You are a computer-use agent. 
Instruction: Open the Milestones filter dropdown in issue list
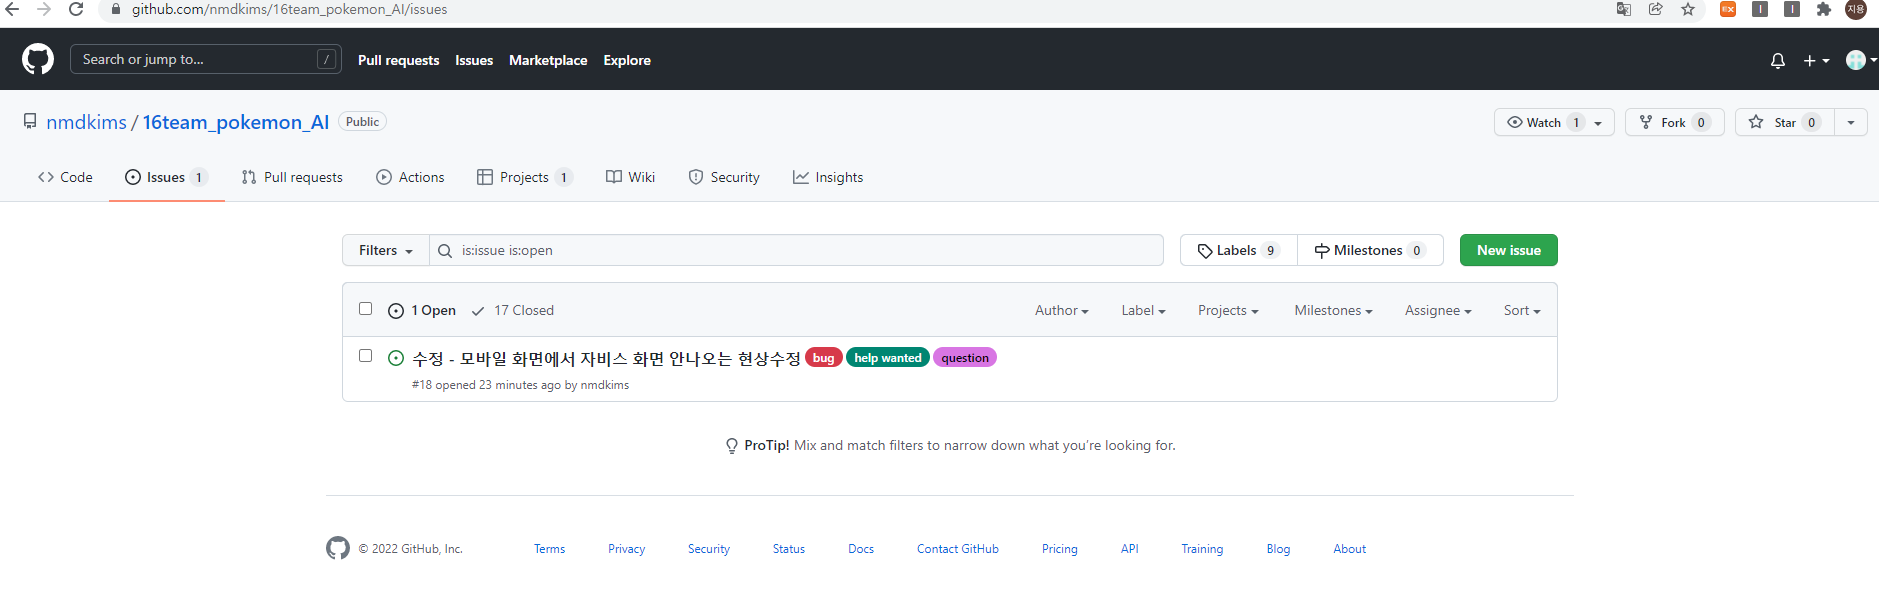tap(1333, 310)
